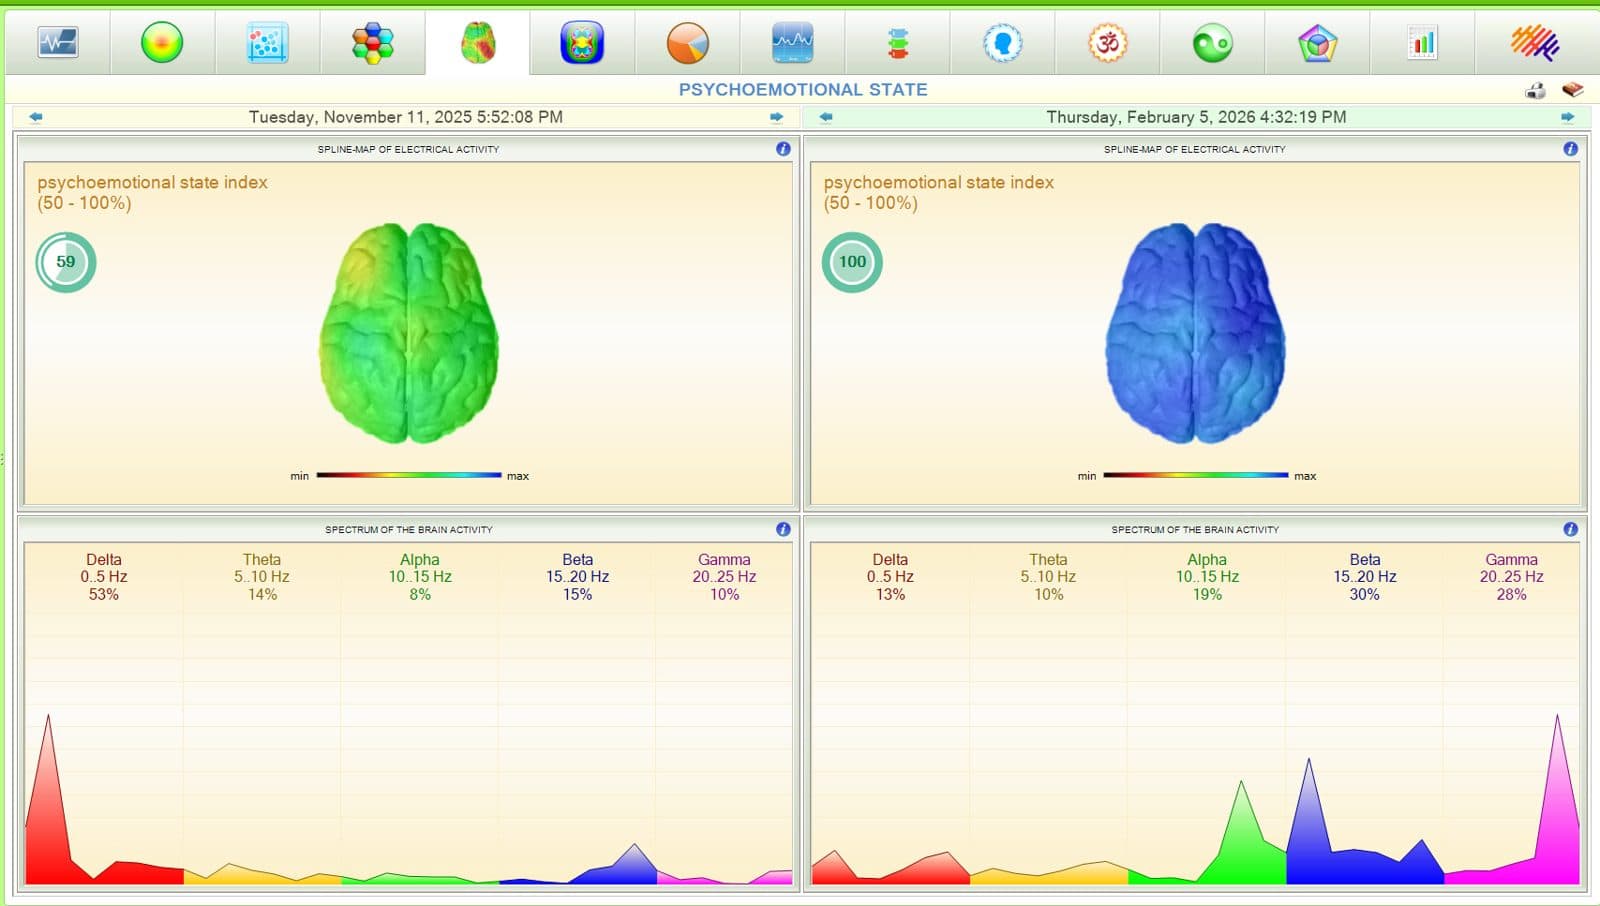Click the right Beta 30% label
The width and height of the screenshot is (1600, 906).
pyautogui.click(x=1364, y=577)
